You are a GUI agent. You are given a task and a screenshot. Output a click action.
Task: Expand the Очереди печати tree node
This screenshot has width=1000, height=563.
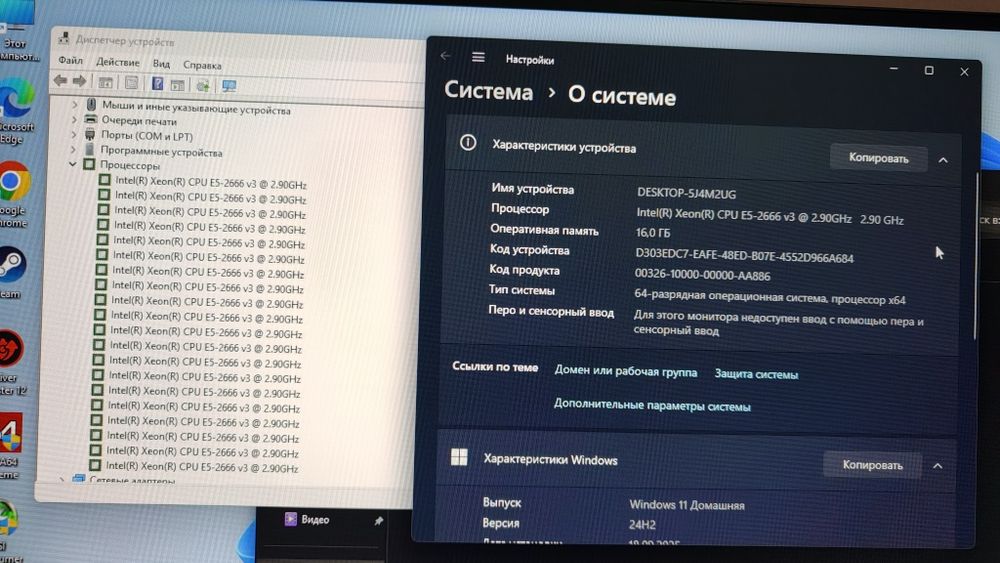coord(74,119)
